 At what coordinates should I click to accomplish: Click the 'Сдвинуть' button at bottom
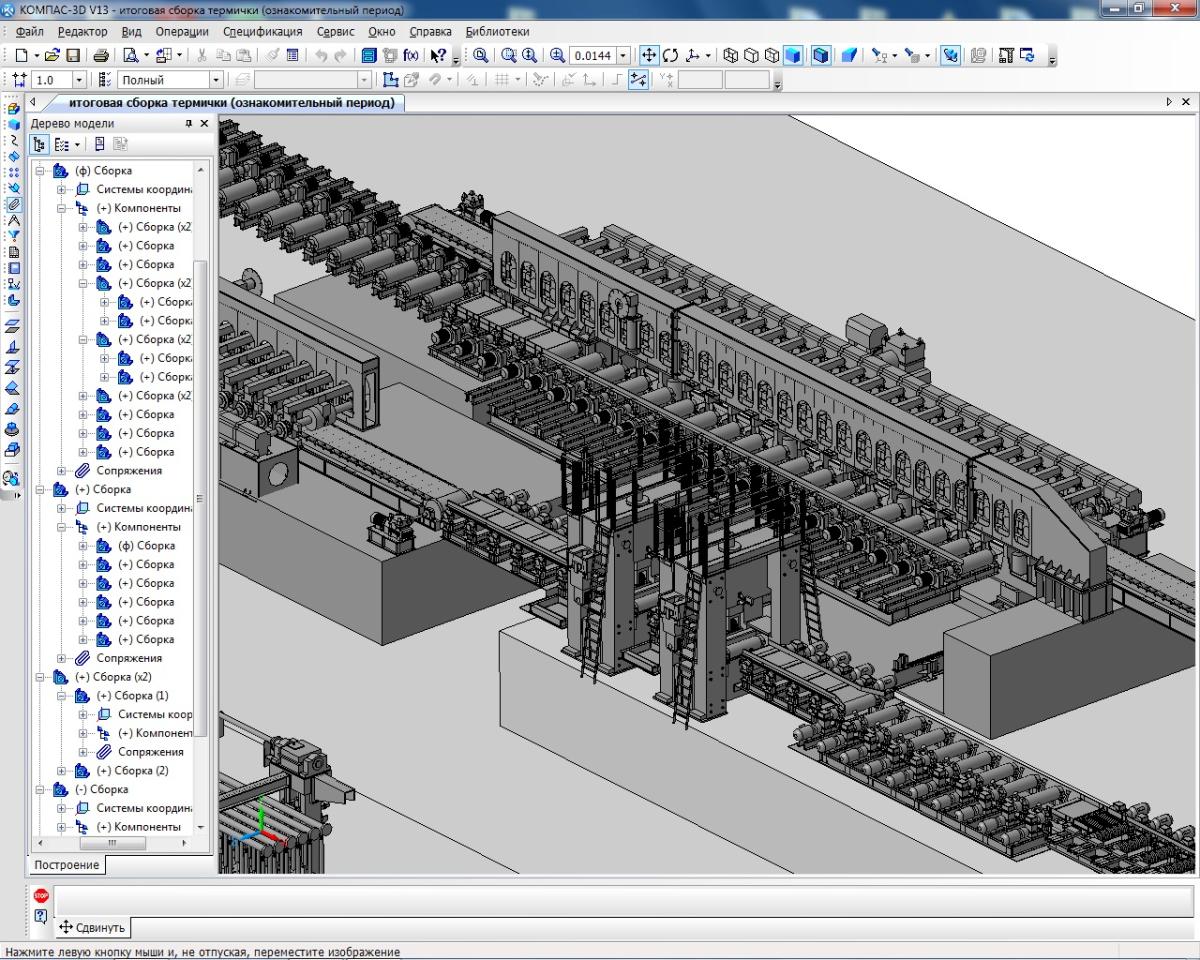(x=92, y=927)
